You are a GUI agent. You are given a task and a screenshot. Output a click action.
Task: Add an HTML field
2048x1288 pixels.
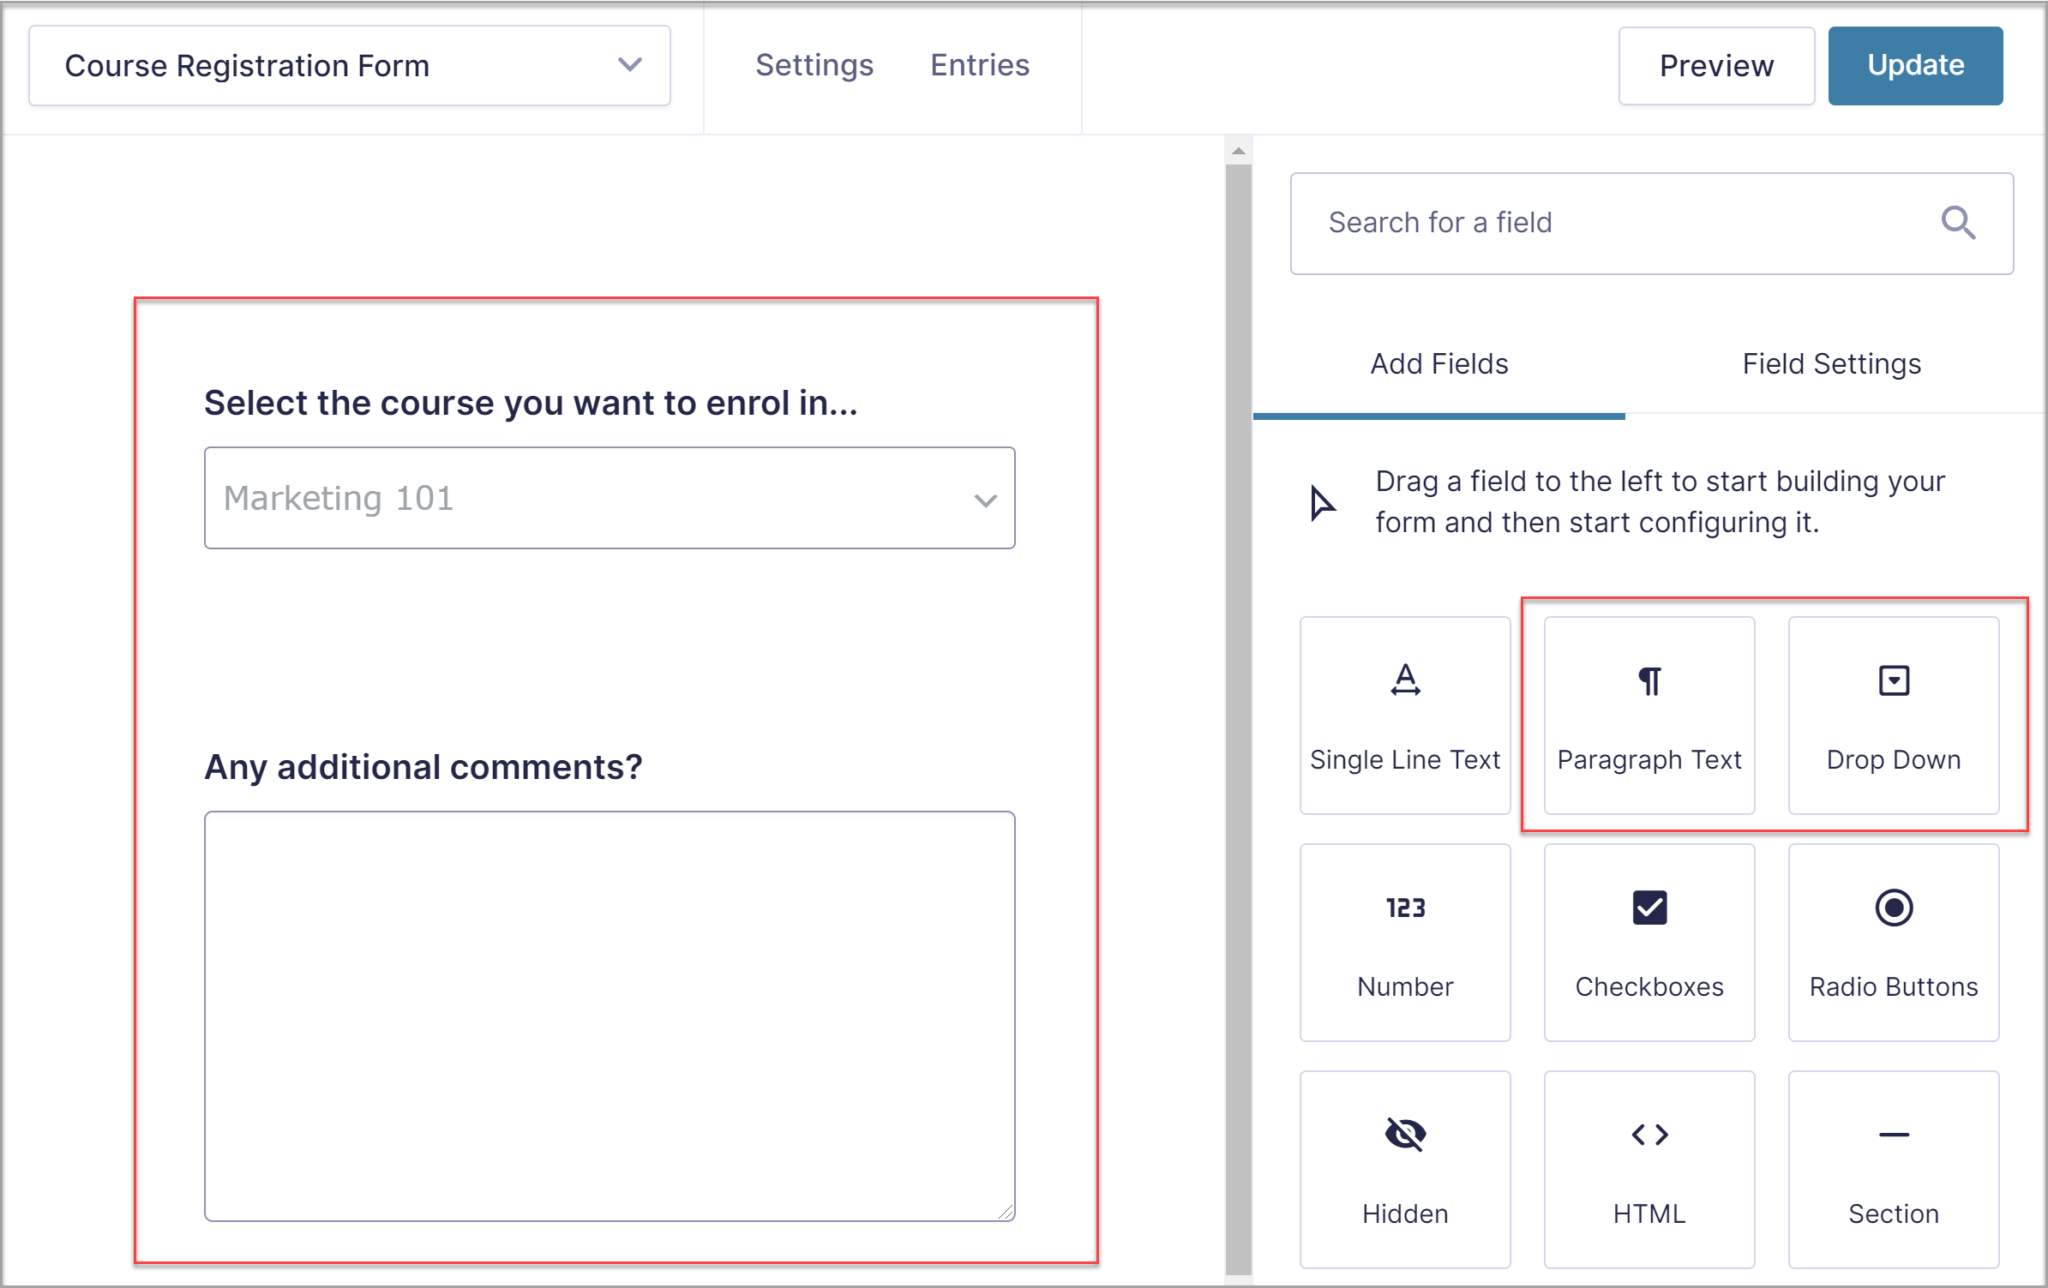click(x=1648, y=1167)
